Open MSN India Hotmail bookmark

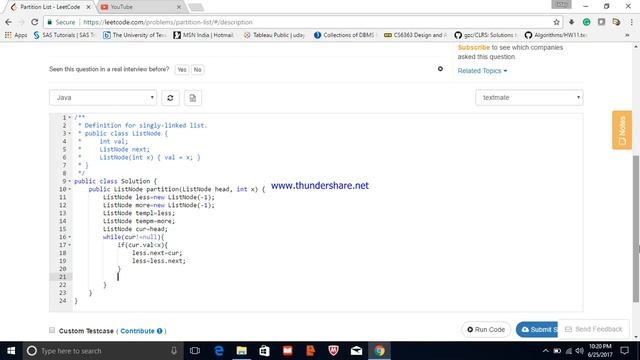(x=204, y=35)
